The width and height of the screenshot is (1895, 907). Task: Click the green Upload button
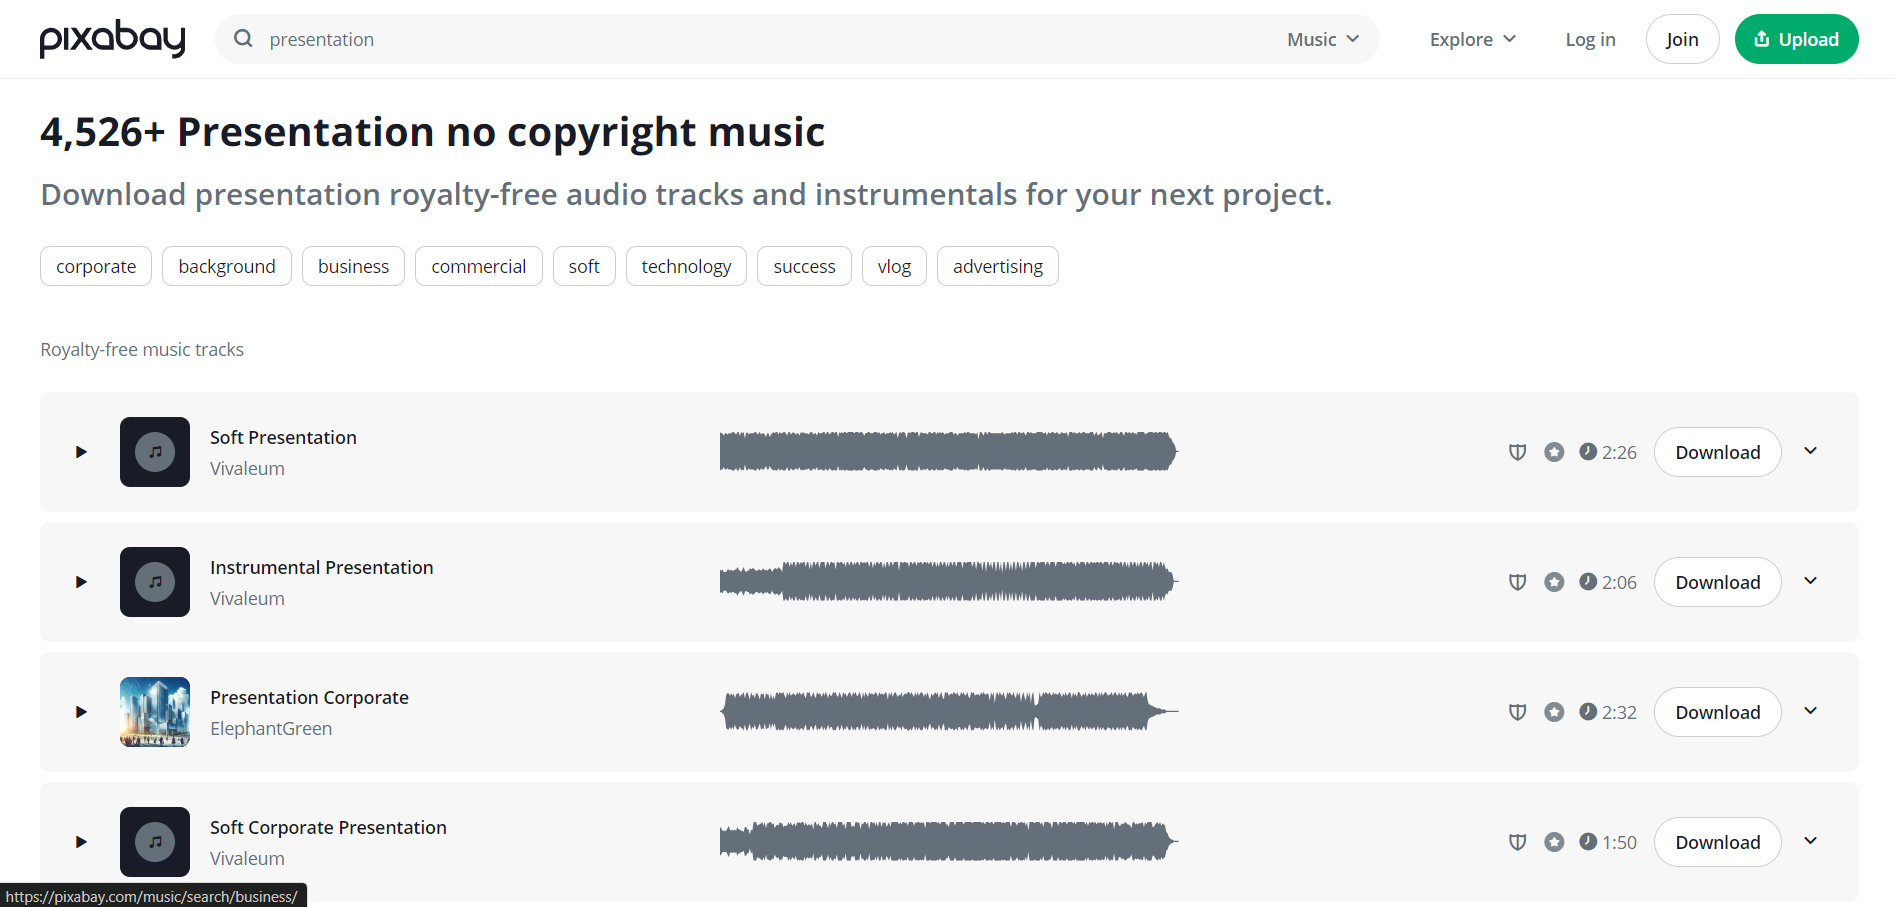click(1796, 39)
